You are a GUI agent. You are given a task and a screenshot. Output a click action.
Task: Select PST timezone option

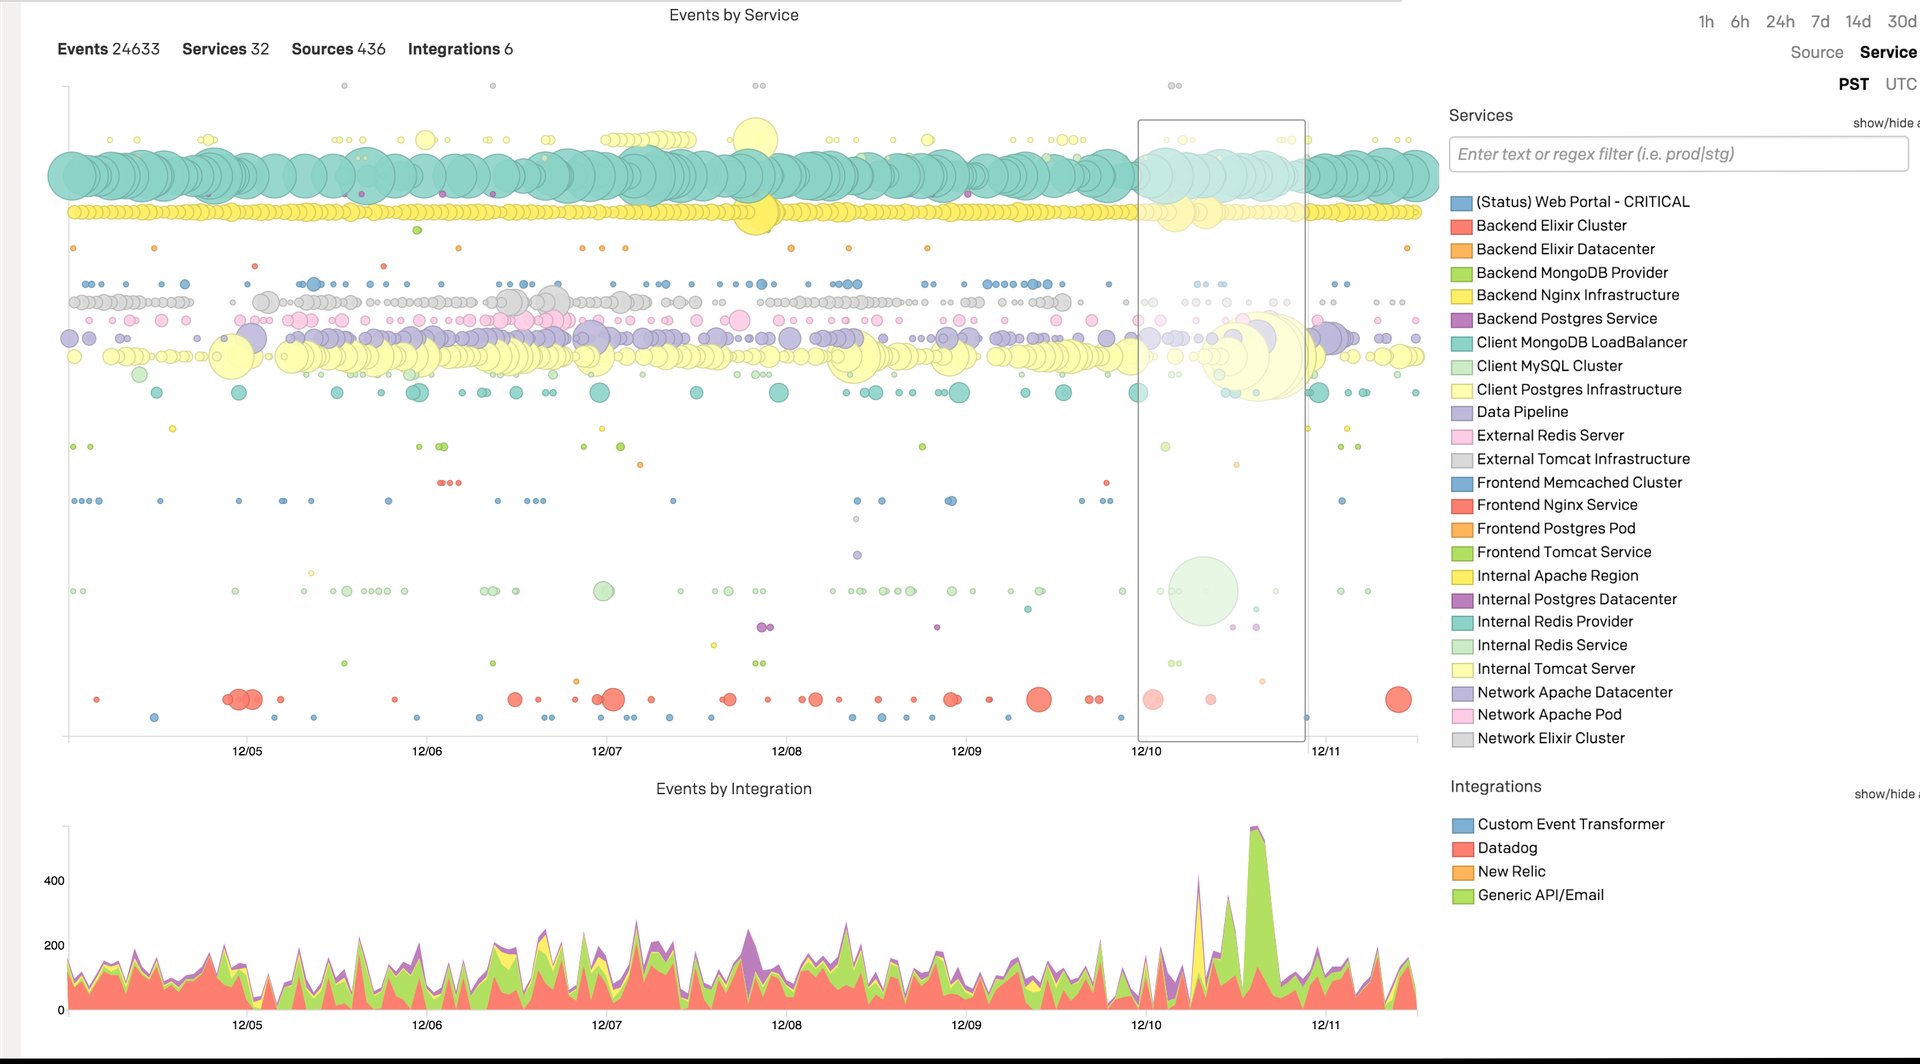click(1853, 84)
